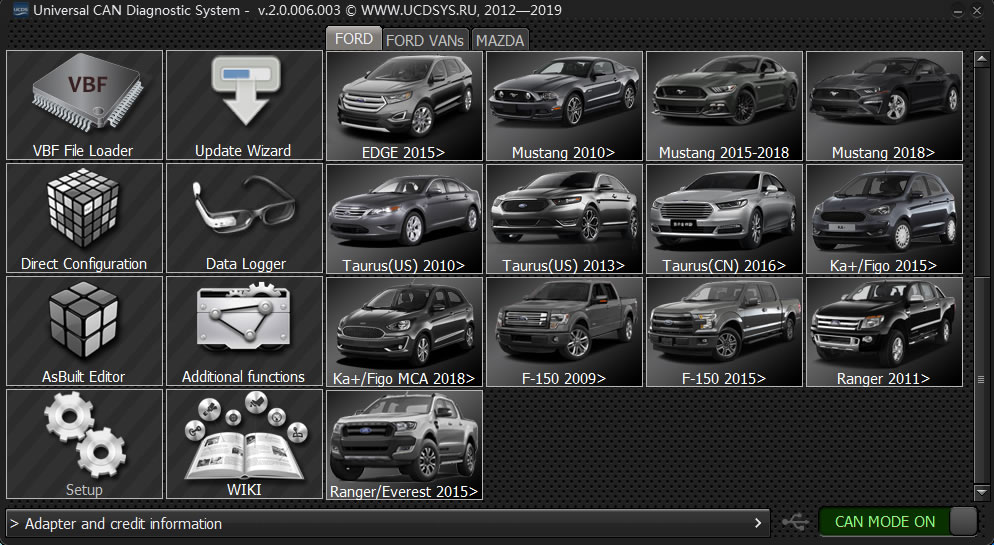Click the vehicle list scrollbar thumb

click(981, 380)
